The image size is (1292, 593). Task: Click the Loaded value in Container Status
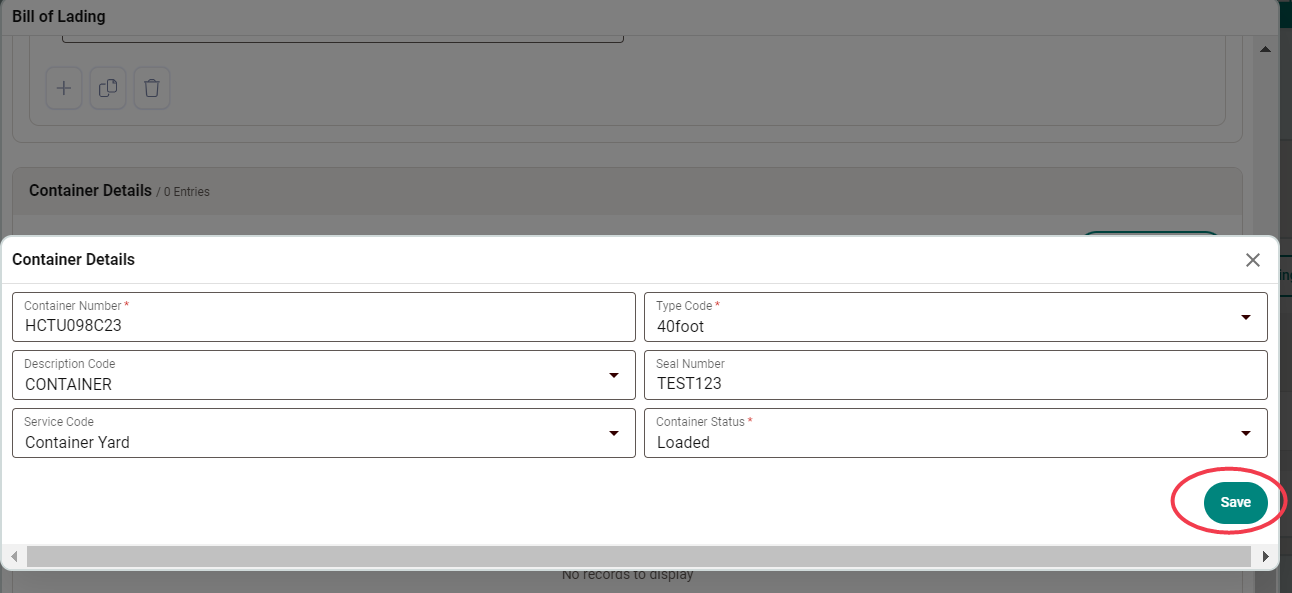pyautogui.click(x=683, y=442)
